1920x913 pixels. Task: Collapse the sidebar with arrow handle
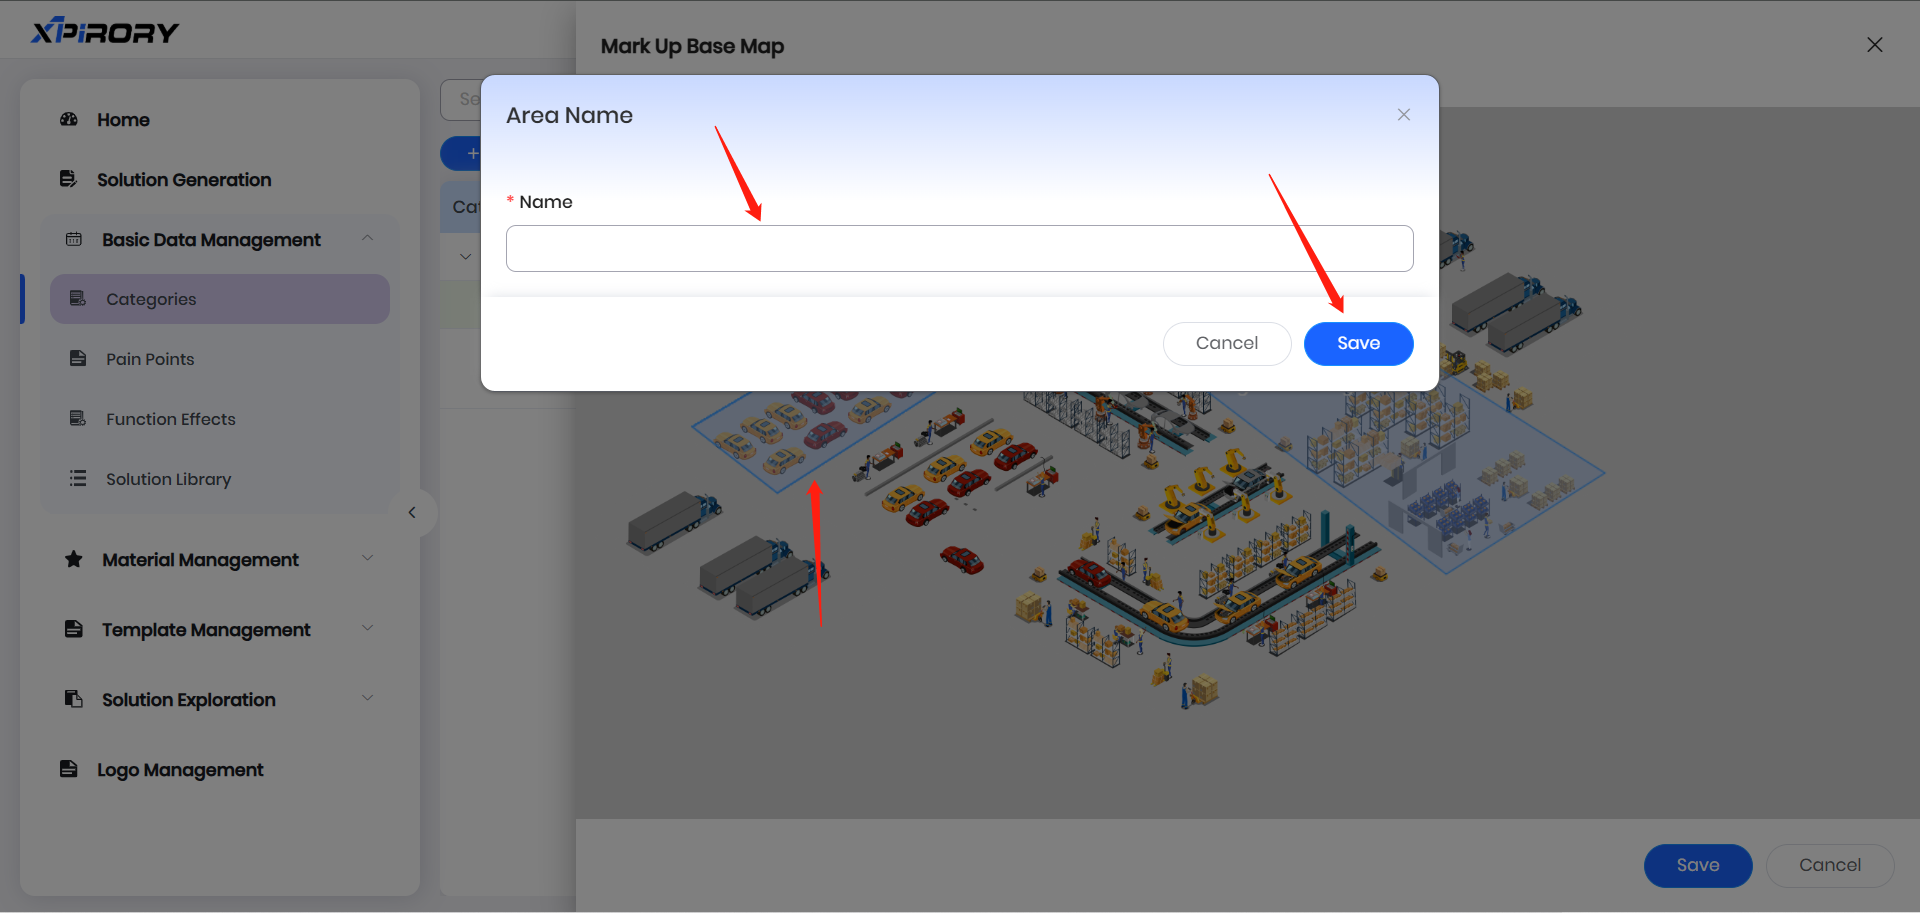click(x=412, y=513)
